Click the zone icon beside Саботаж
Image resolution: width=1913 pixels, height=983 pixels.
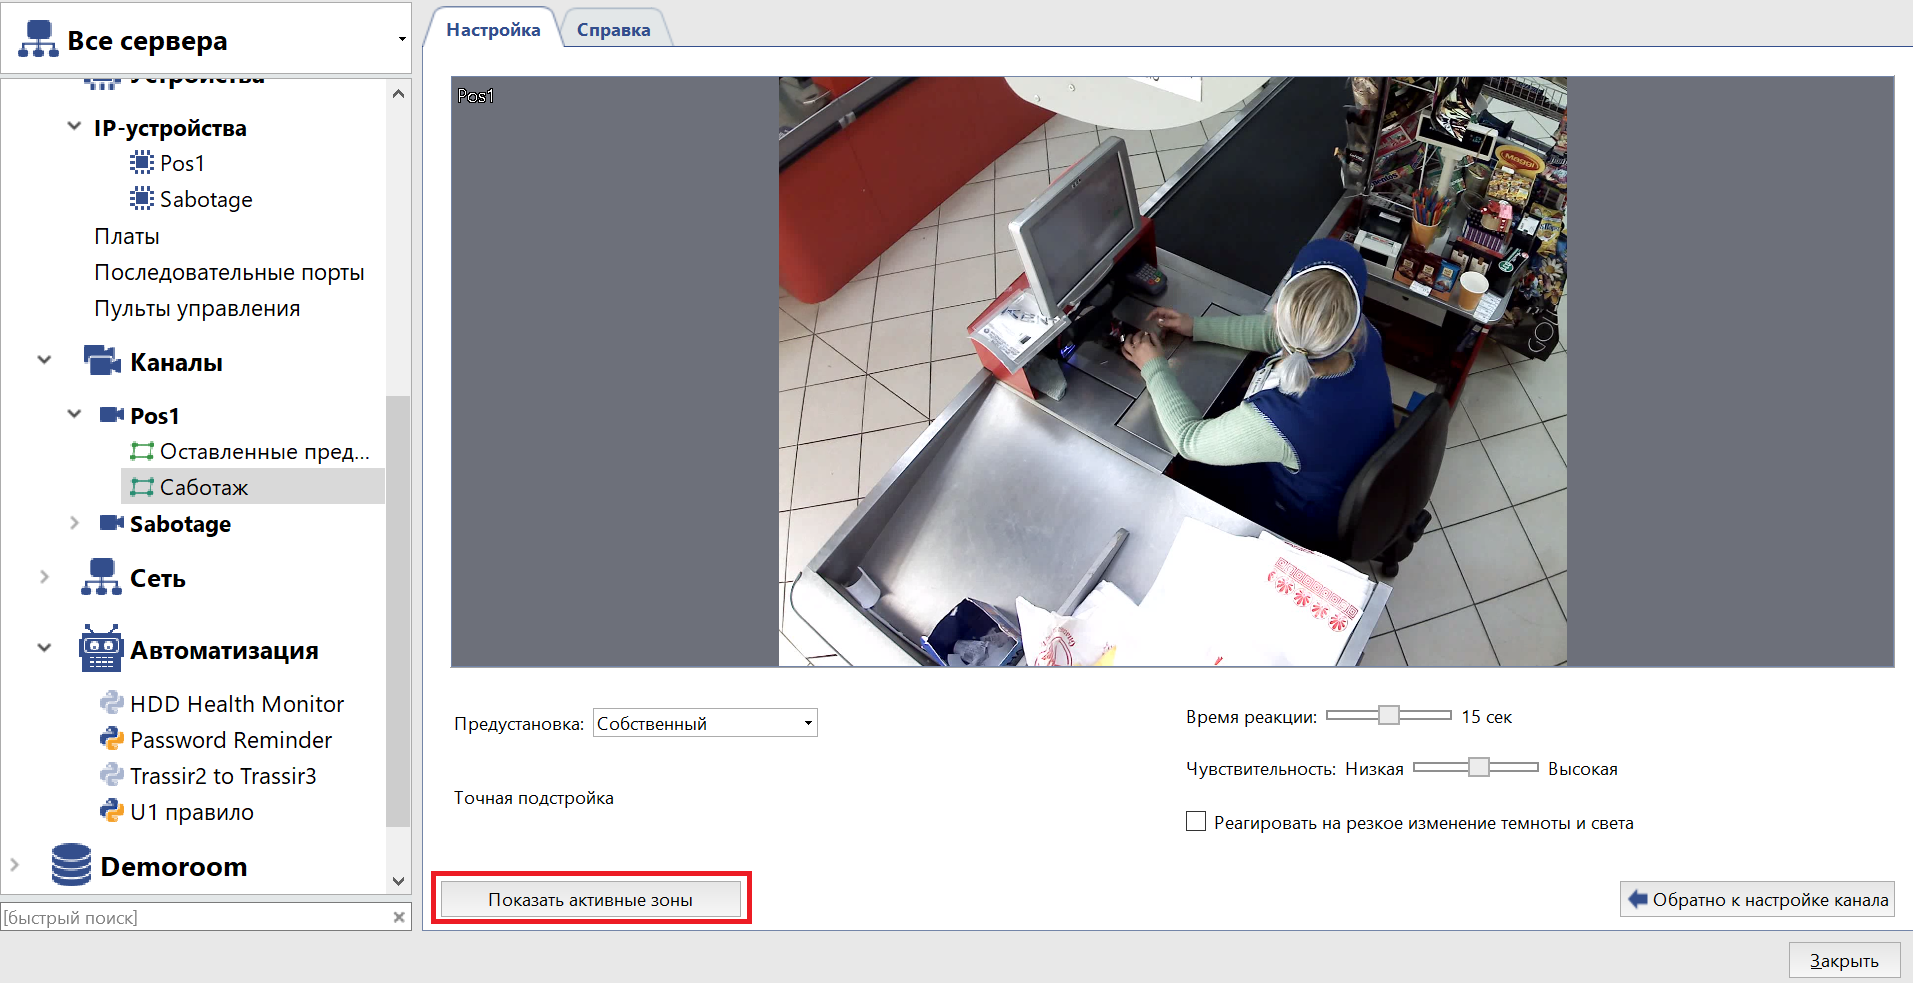tap(142, 487)
